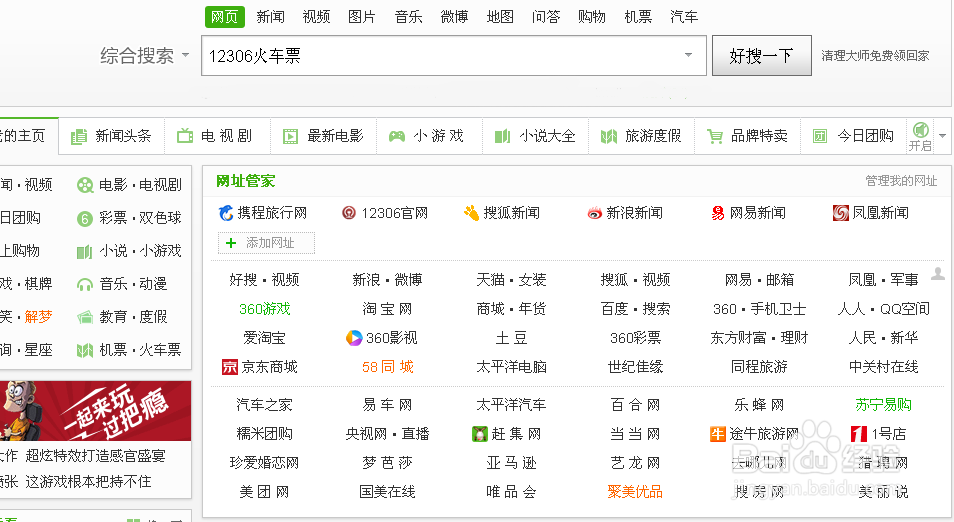Open the 58同城 link
The height and width of the screenshot is (522, 954).
(x=388, y=367)
